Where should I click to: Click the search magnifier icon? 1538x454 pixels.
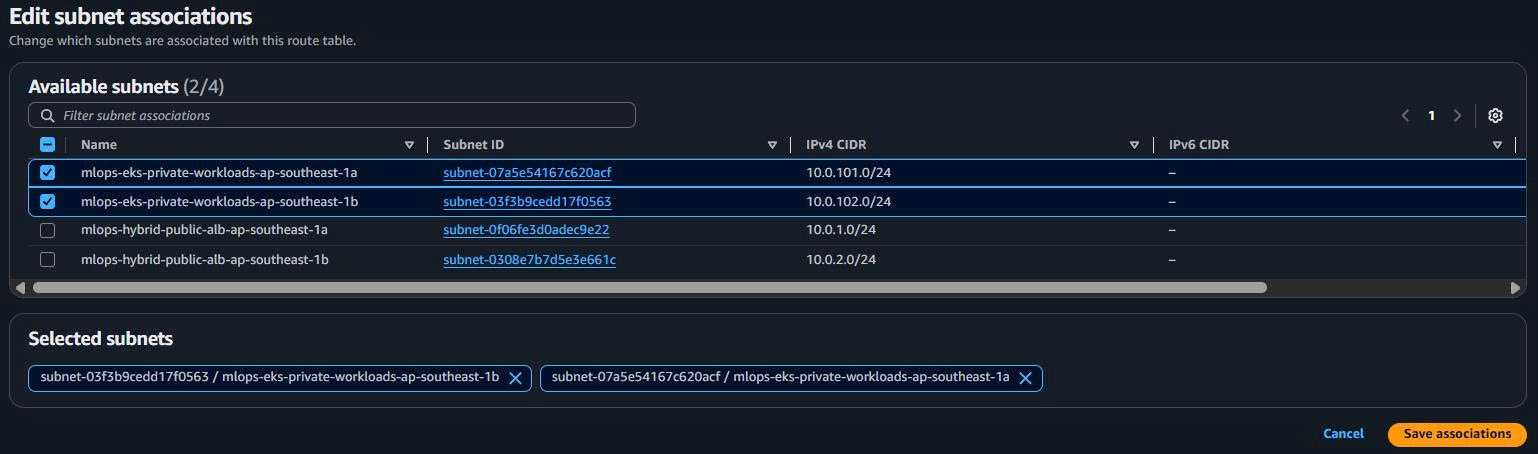click(x=47, y=115)
